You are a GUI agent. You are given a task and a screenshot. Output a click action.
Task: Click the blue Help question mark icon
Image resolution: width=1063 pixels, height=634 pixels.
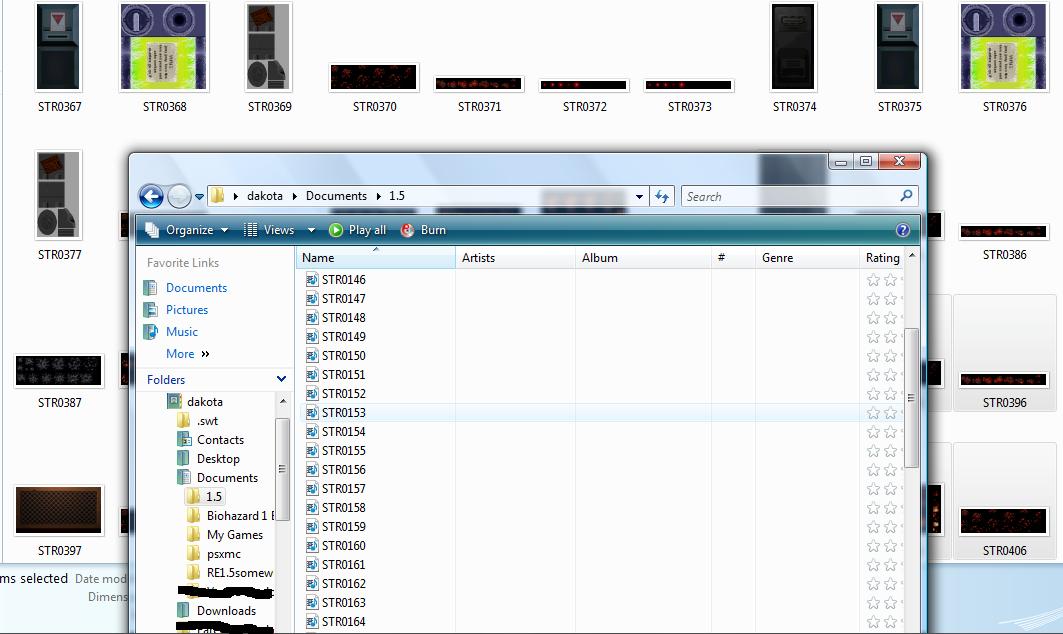902,230
